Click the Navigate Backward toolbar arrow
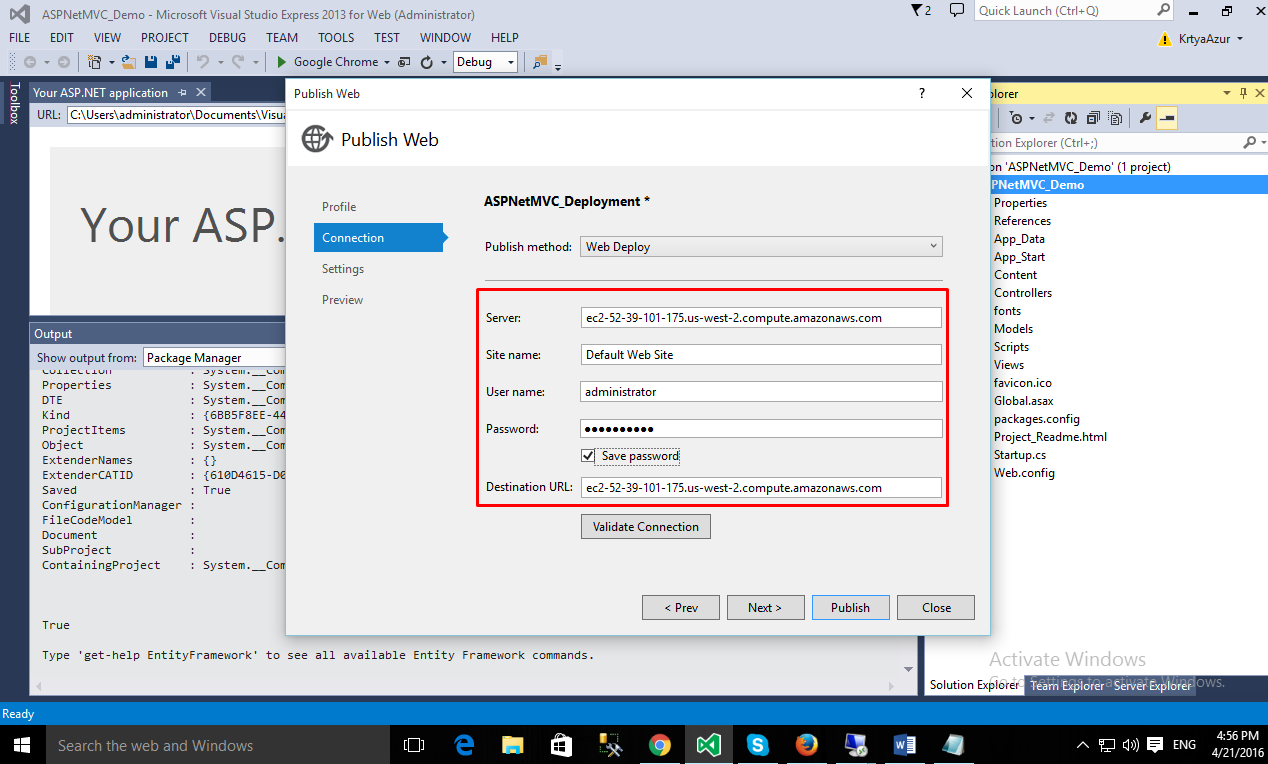This screenshot has width=1268, height=764. (x=30, y=62)
